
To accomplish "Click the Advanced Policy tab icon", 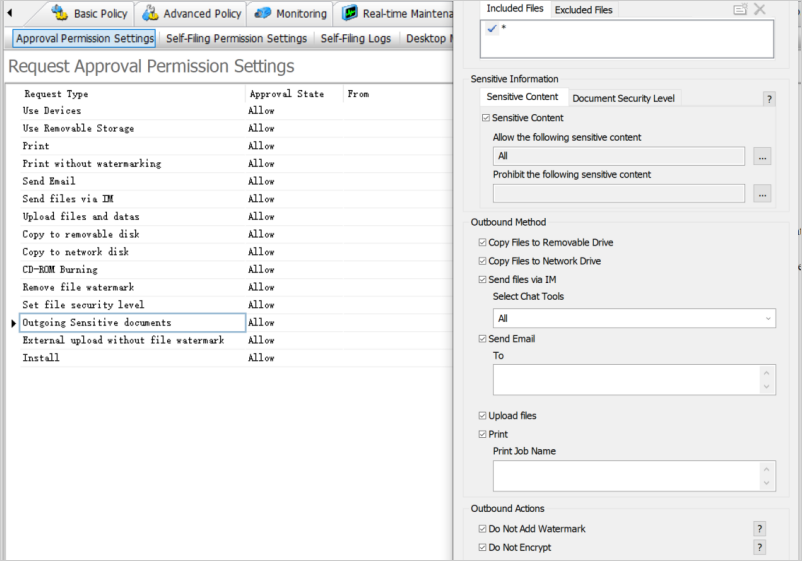I will pos(150,13).
